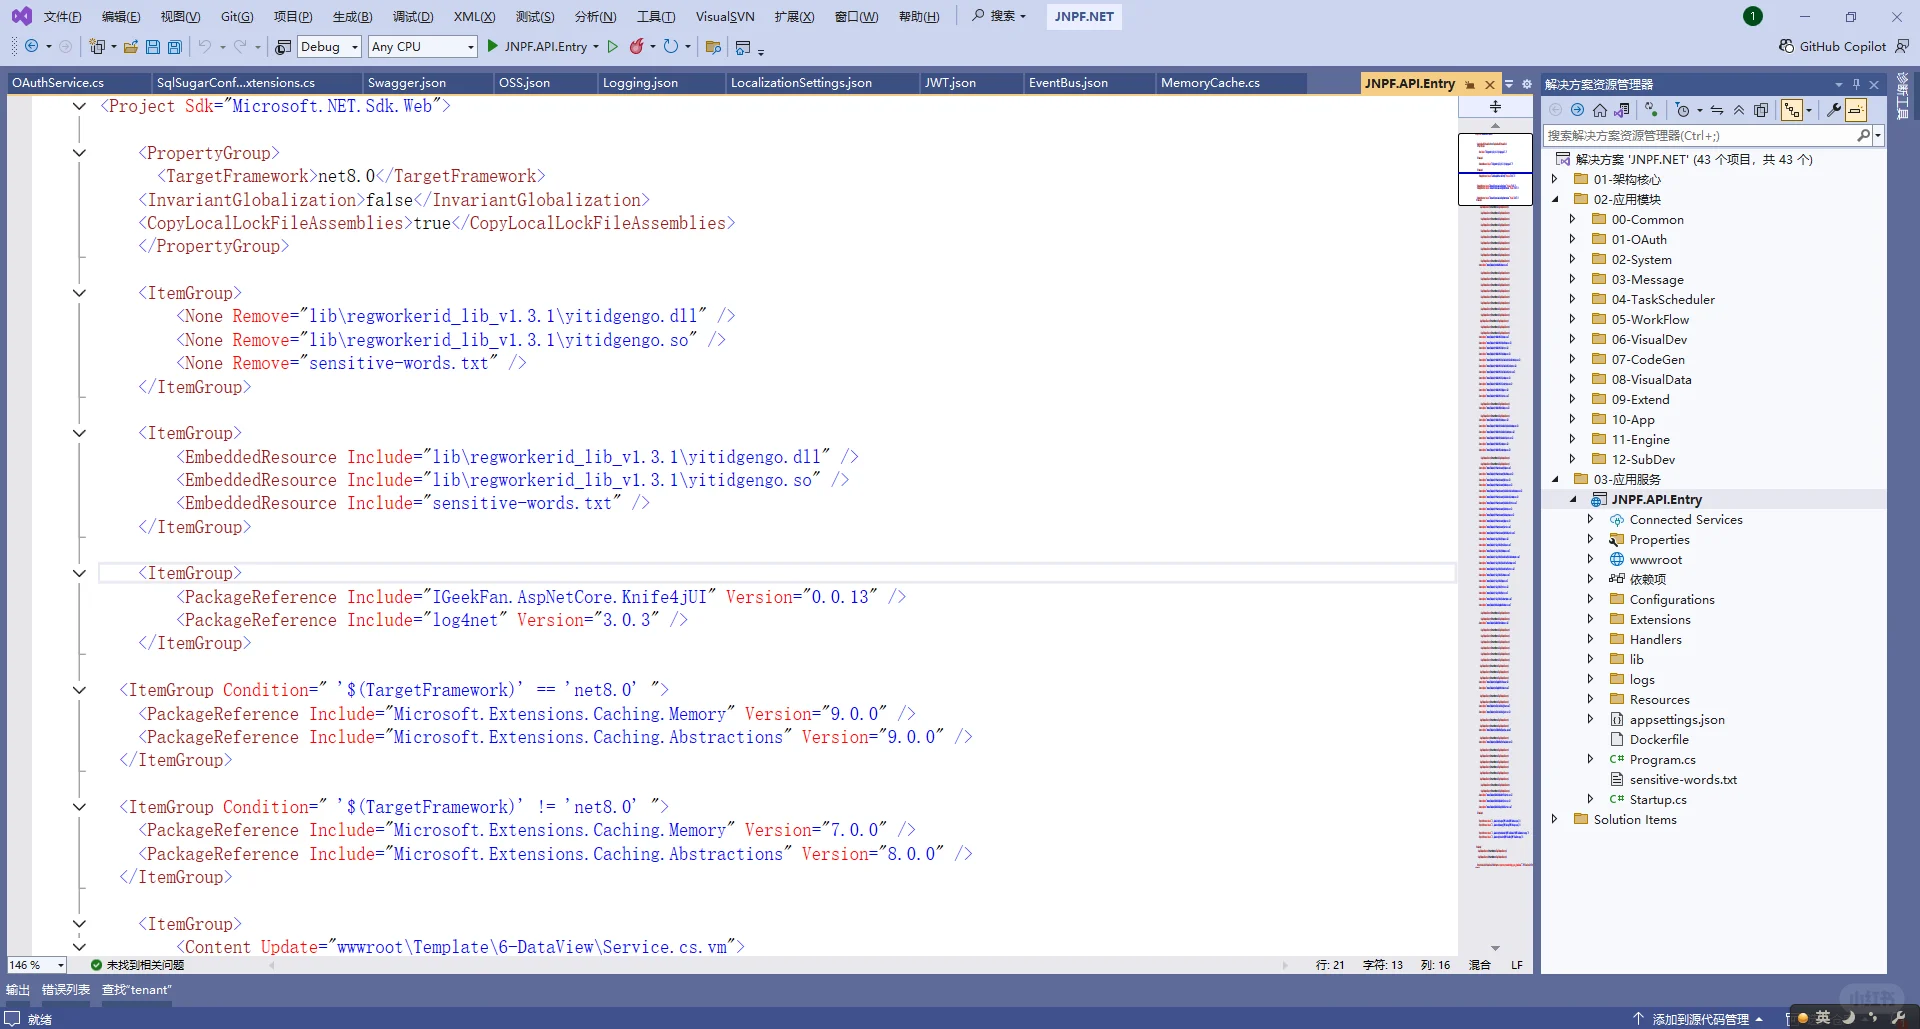Collapse the 02-应用模块 folder

(x=1555, y=199)
